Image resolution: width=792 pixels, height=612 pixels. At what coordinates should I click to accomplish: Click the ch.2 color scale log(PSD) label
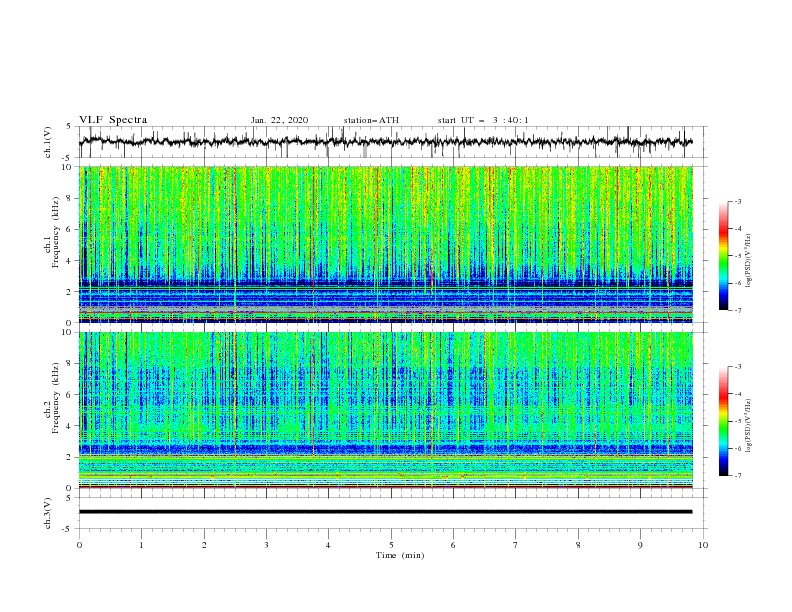tap(749, 425)
